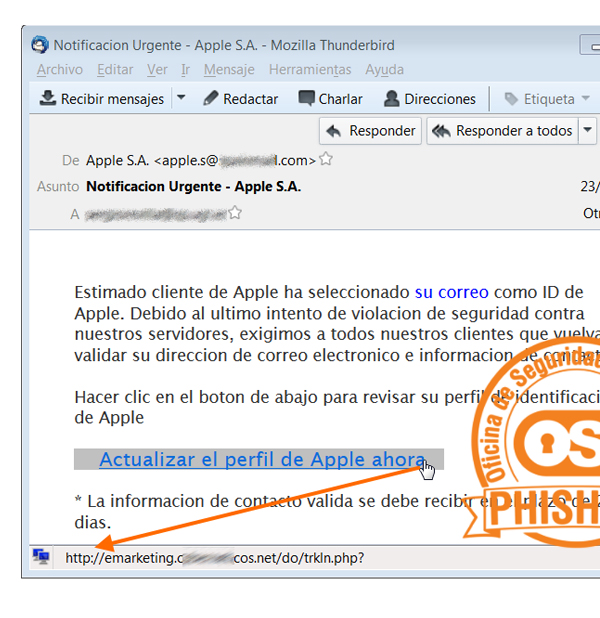
Task: Click the status bar URL text emarketing
Action: (215, 558)
